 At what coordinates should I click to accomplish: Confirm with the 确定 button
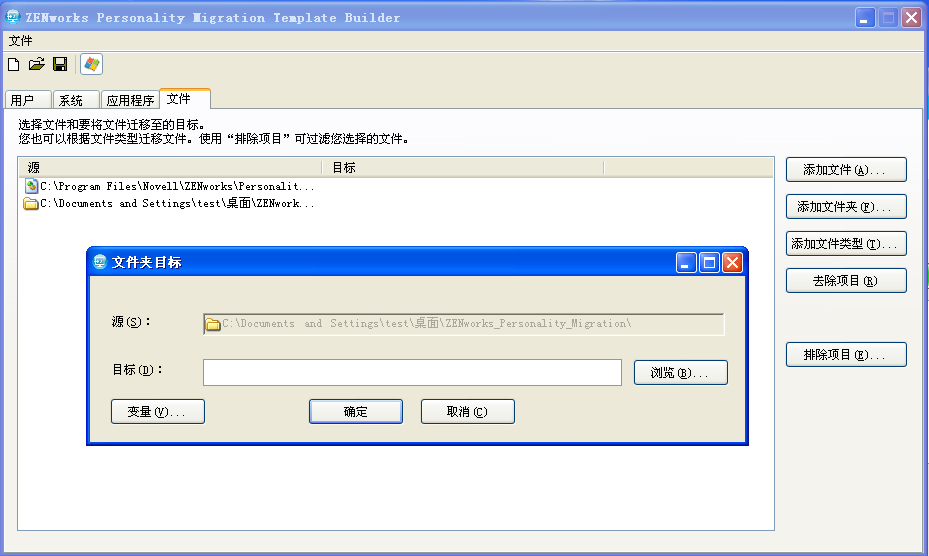point(355,411)
